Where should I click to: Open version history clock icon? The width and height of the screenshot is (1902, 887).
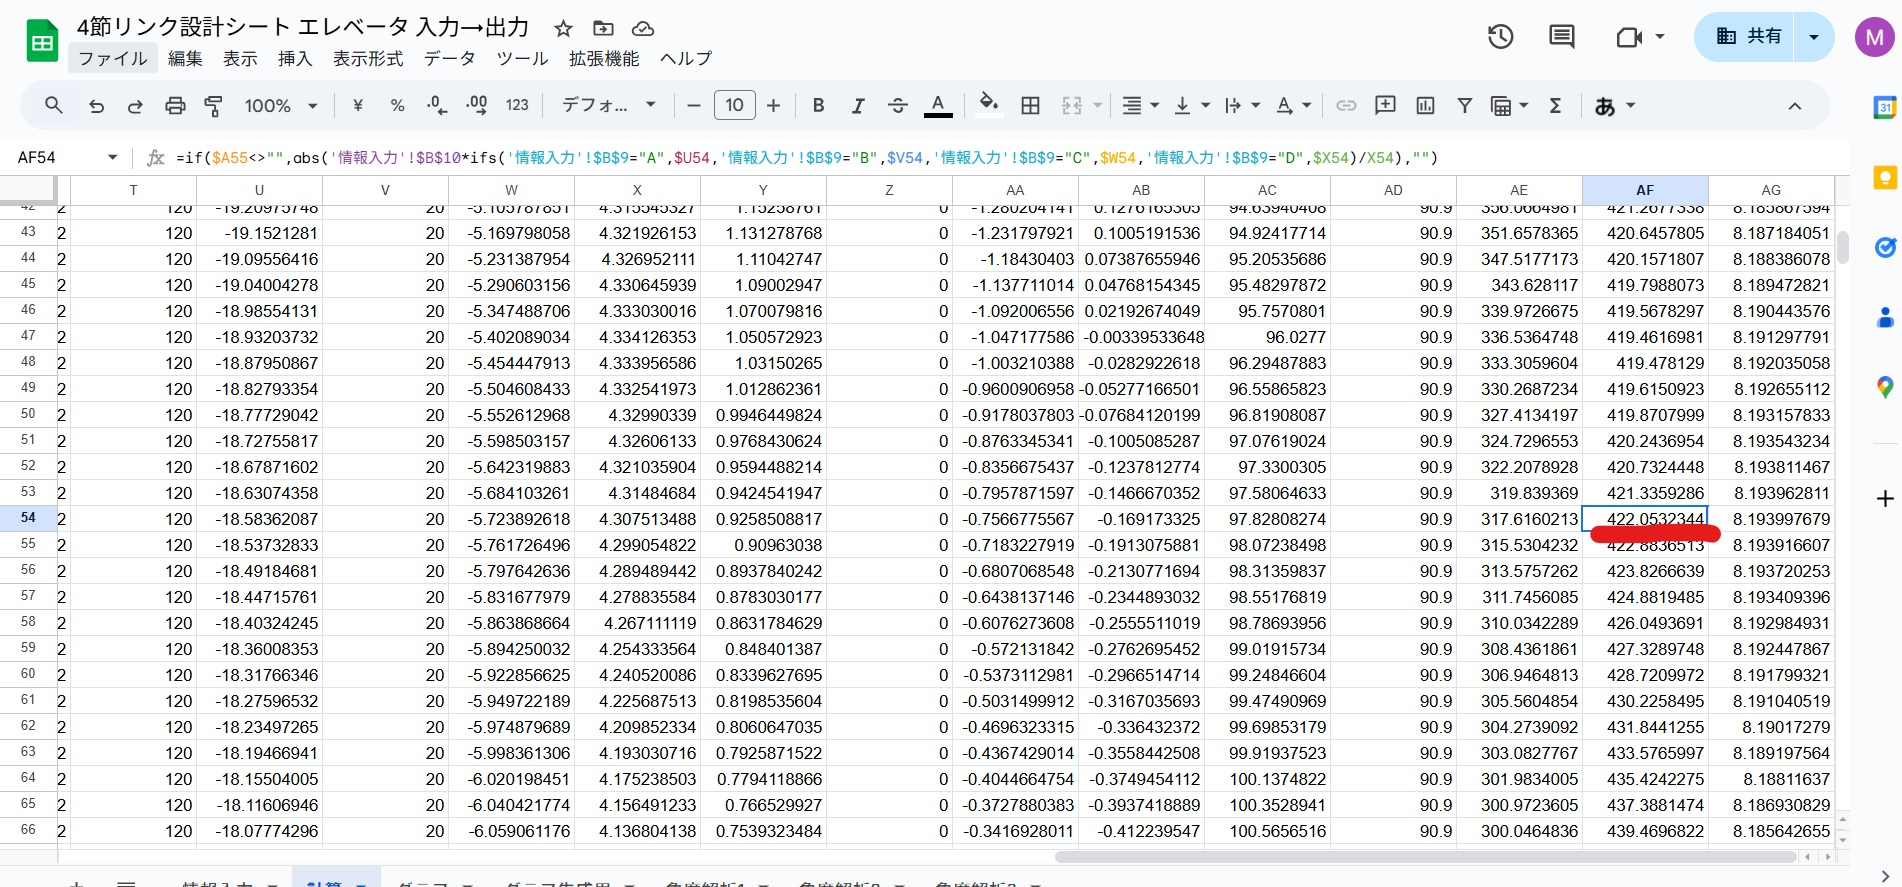1500,37
